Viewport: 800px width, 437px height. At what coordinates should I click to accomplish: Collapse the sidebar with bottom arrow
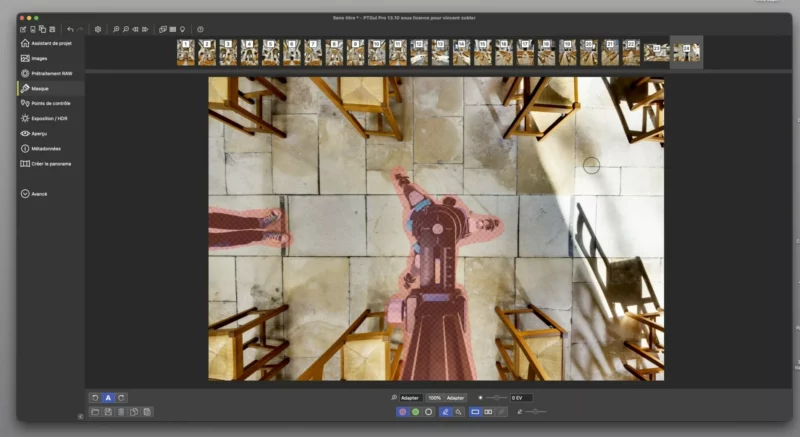click(x=80, y=417)
